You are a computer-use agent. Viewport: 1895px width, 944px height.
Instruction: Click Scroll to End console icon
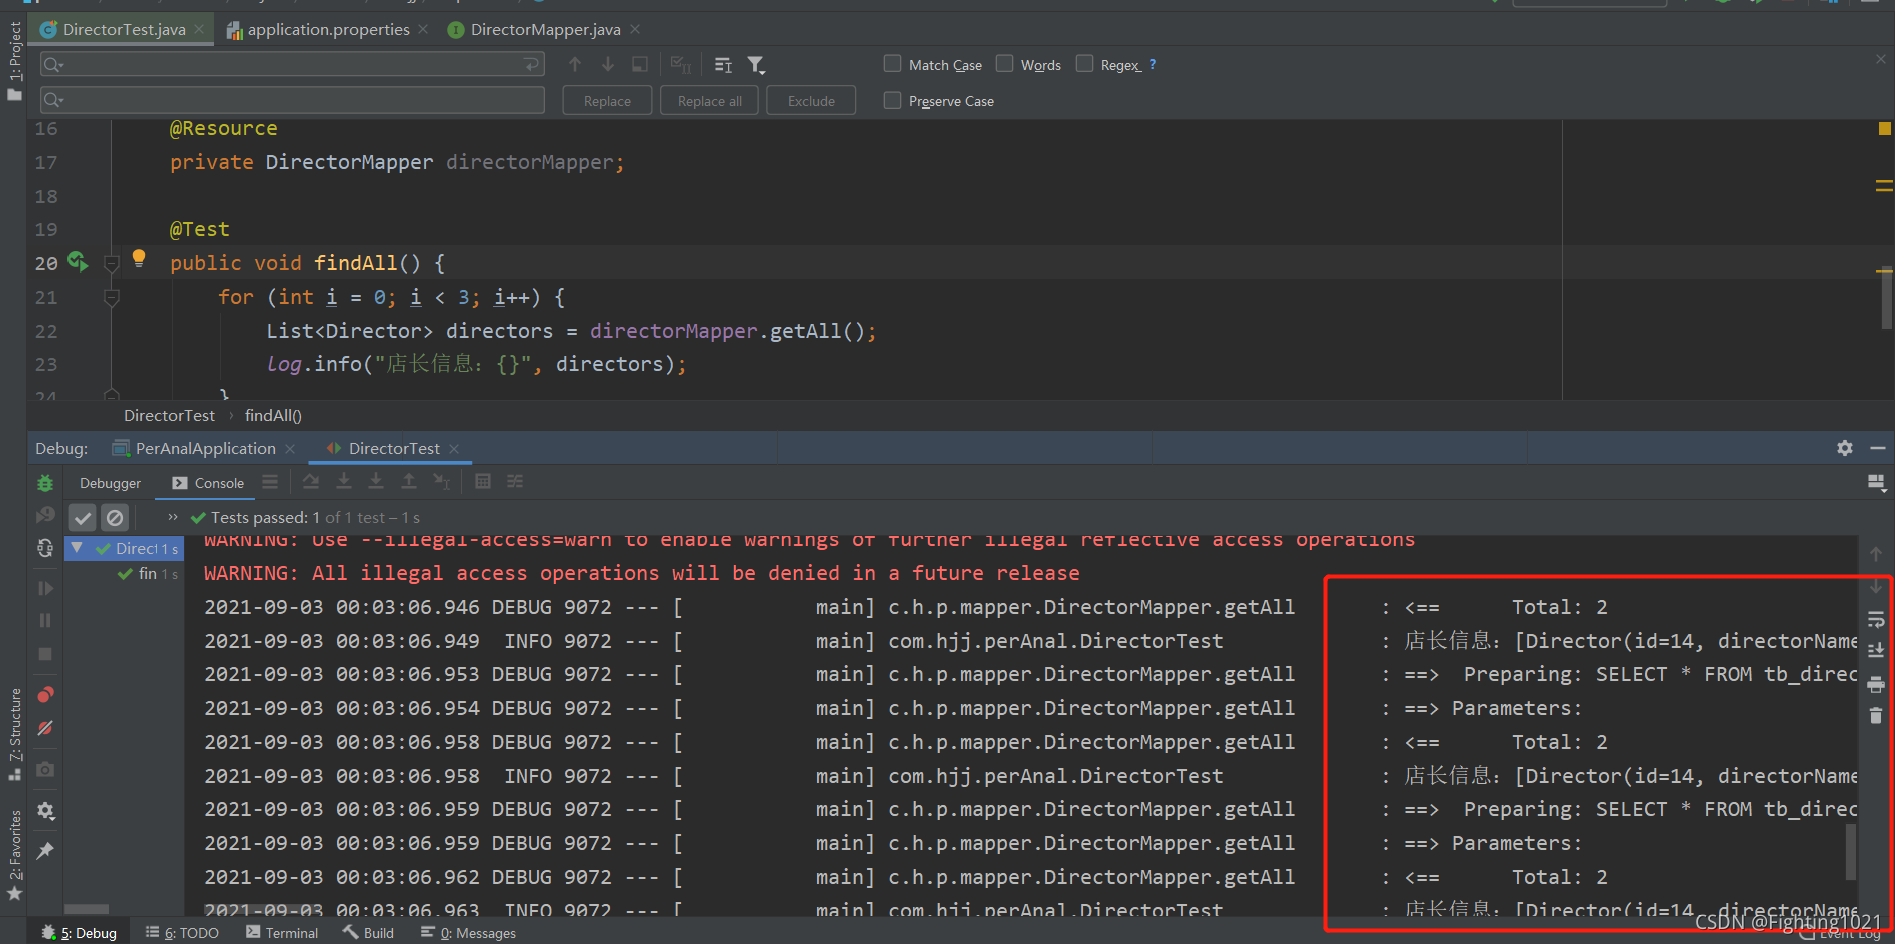(1876, 651)
